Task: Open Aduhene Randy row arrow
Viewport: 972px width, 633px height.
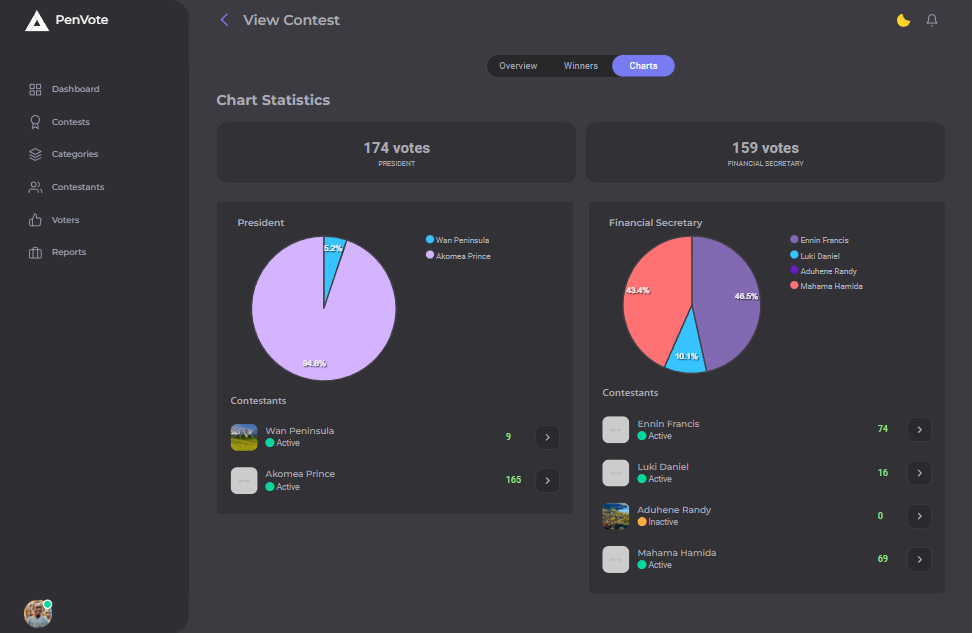Action: (919, 516)
